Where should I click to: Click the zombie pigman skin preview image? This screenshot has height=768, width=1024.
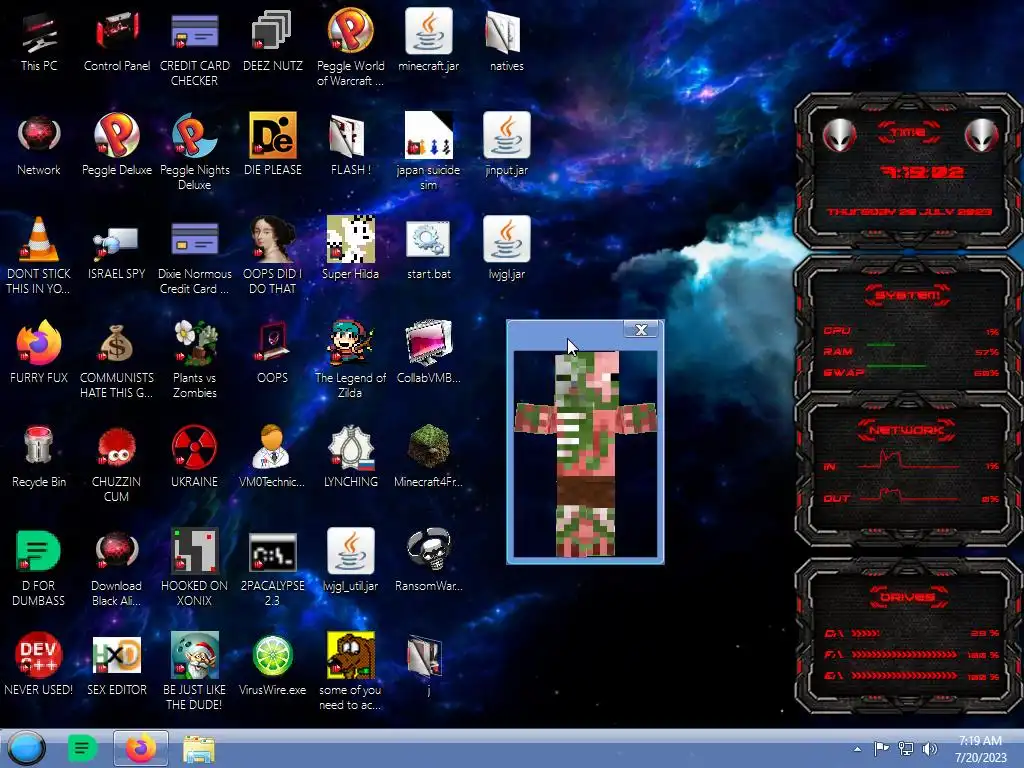(586, 455)
